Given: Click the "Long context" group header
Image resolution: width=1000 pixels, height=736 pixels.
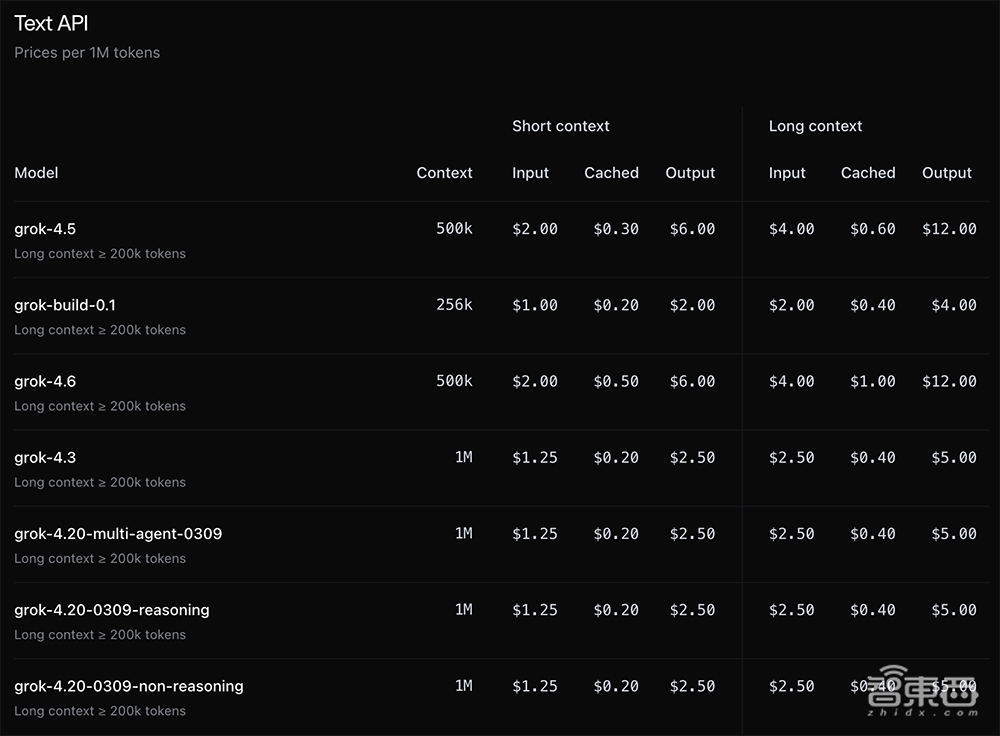Looking at the screenshot, I should click(815, 126).
